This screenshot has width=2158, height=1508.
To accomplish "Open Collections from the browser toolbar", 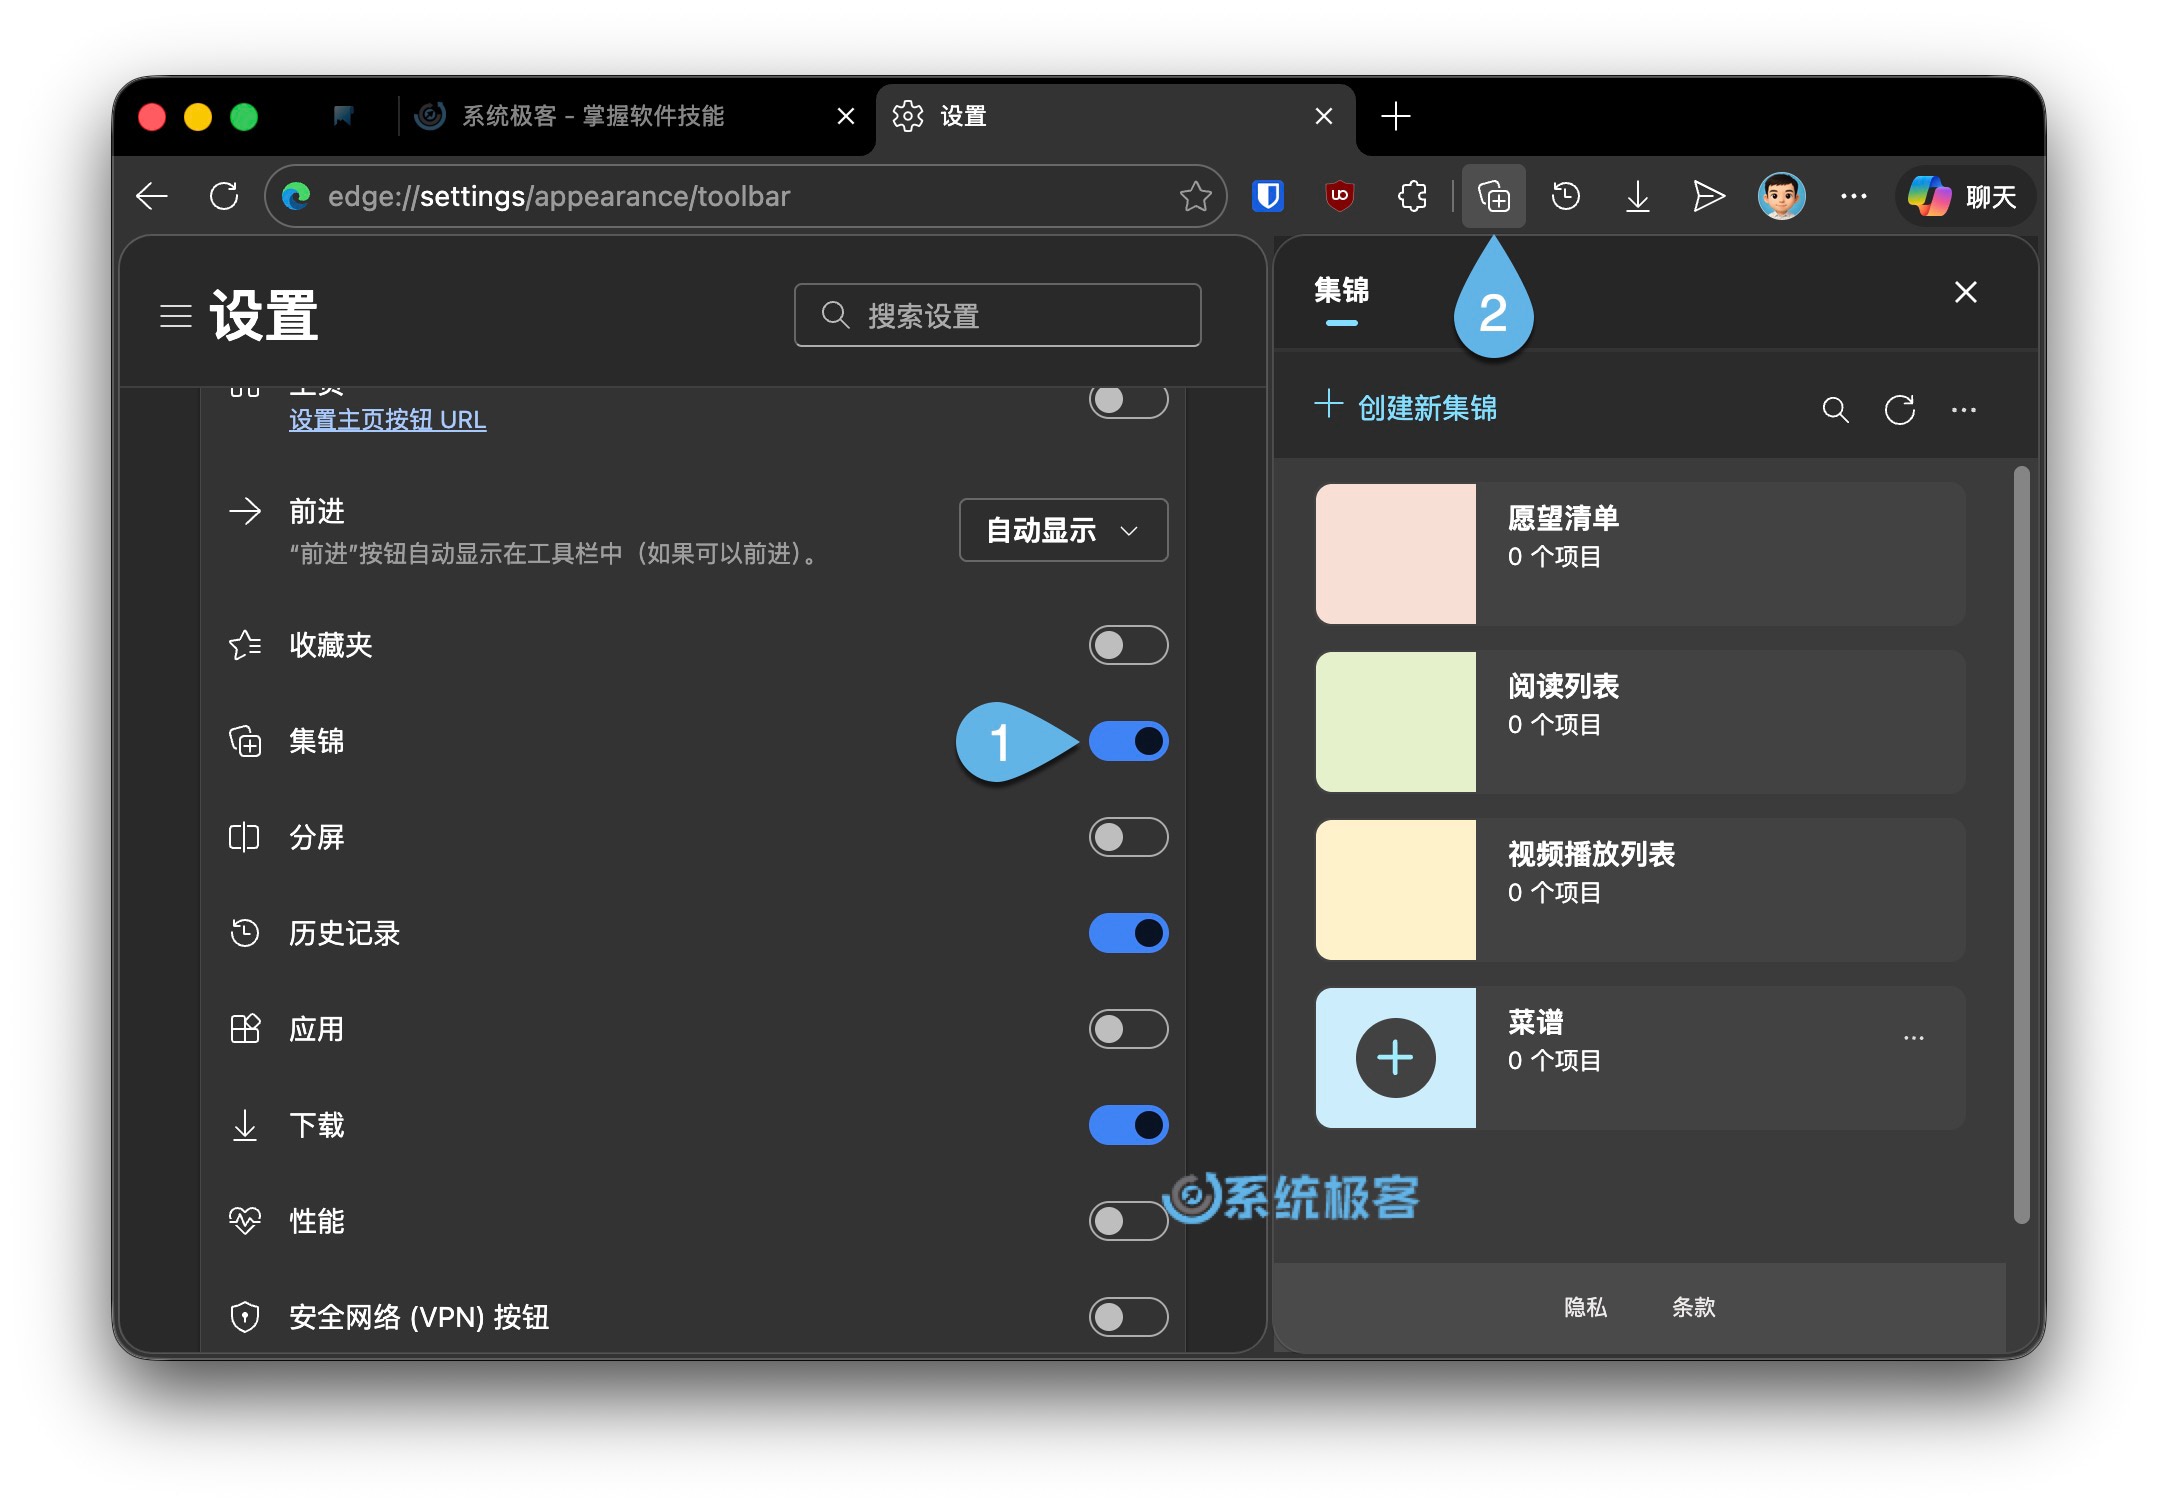I will tap(1493, 196).
